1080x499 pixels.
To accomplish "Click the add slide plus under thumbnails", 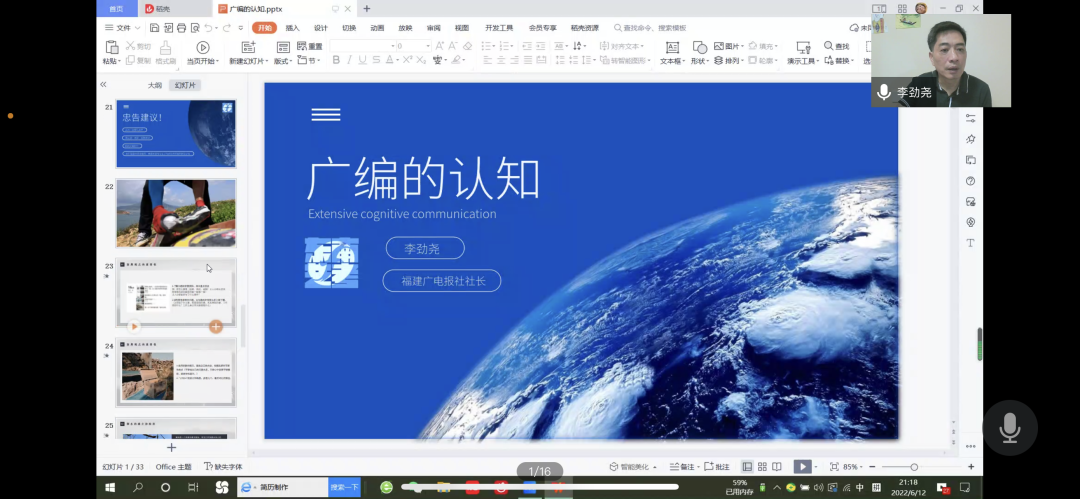I will tap(172, 447).
